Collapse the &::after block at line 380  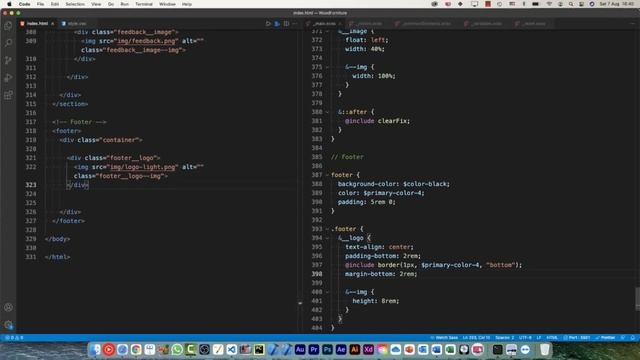point(327,112)
